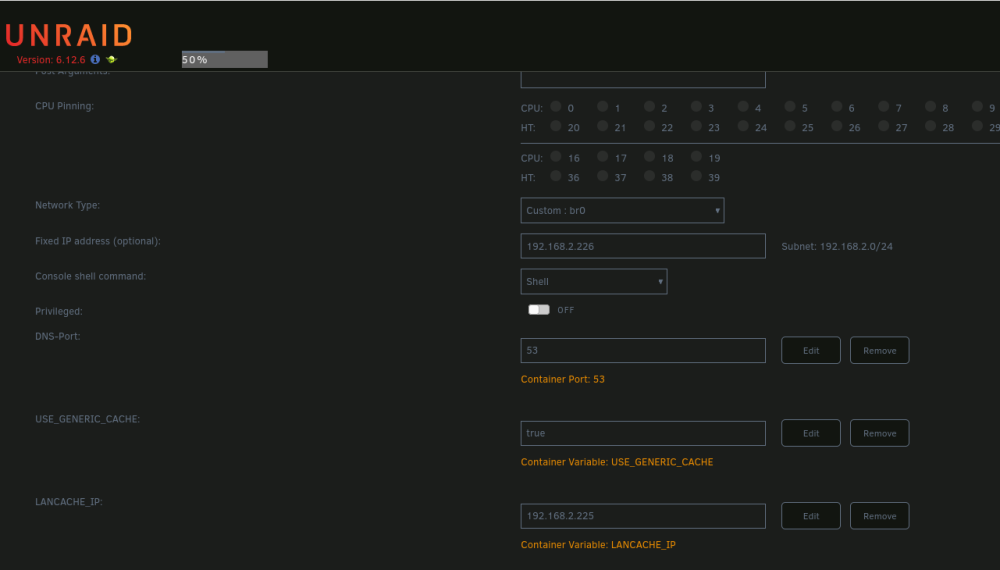Select CPU 18 pinning checkbox
Viewport: 1000px width, 570px height.
[x=649, y=156]
